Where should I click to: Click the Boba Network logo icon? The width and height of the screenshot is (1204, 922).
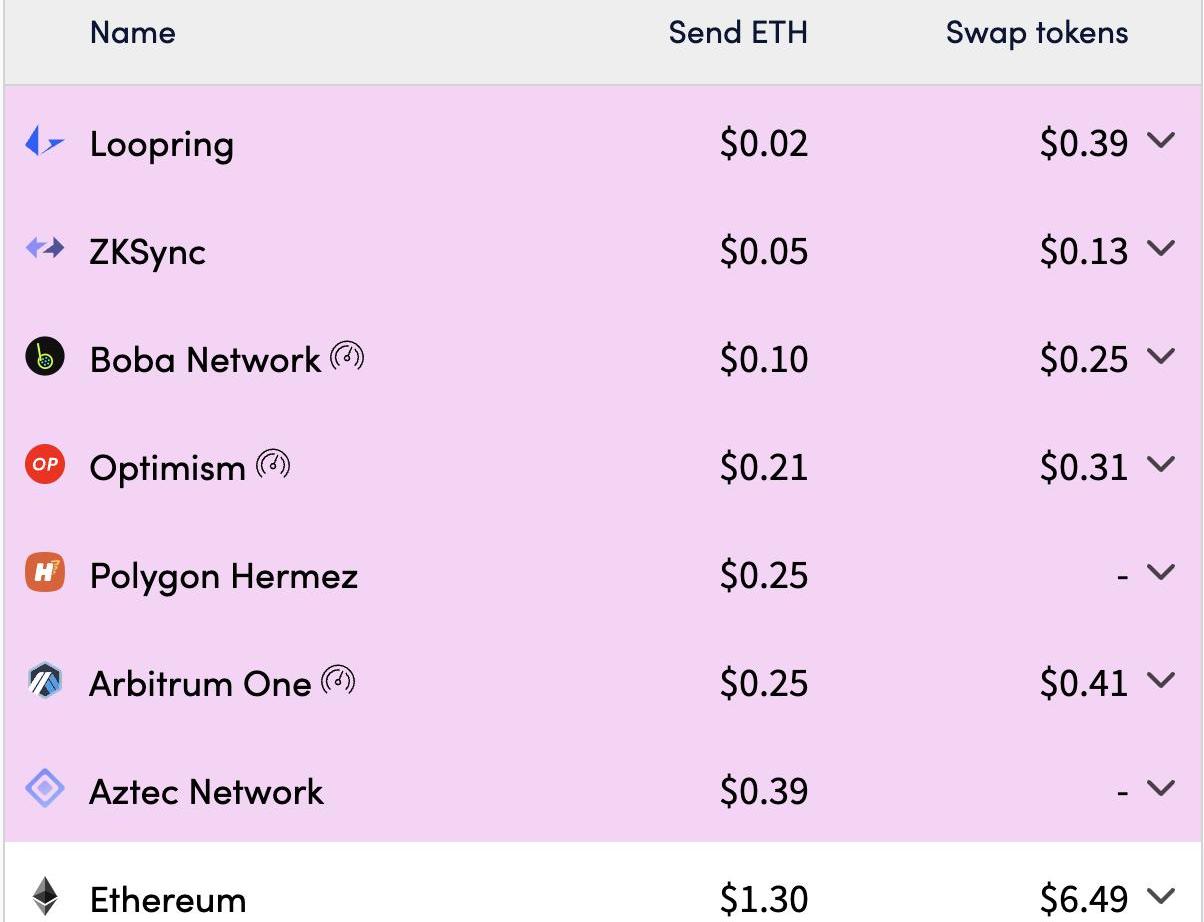click(45, 357)
